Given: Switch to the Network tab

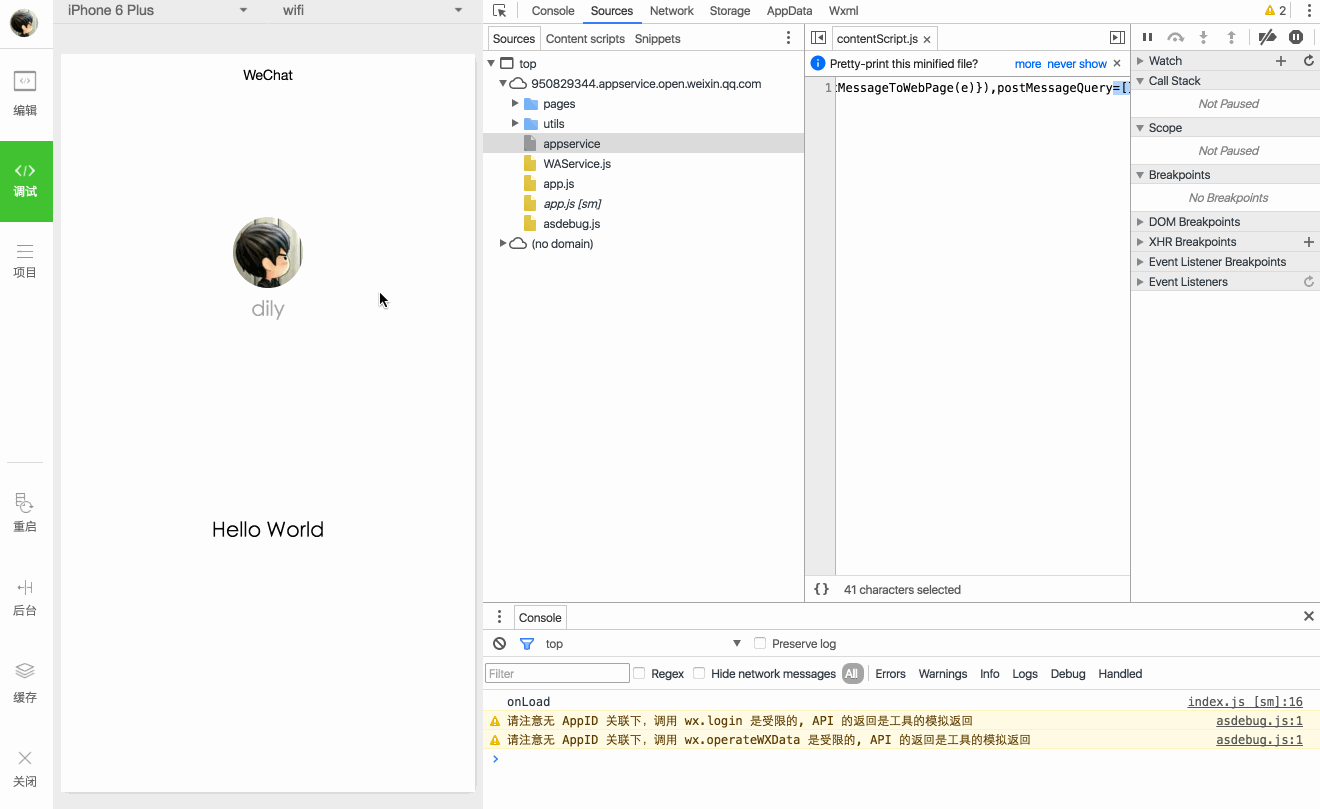Looking at the screenshot, I should (671, 10).
